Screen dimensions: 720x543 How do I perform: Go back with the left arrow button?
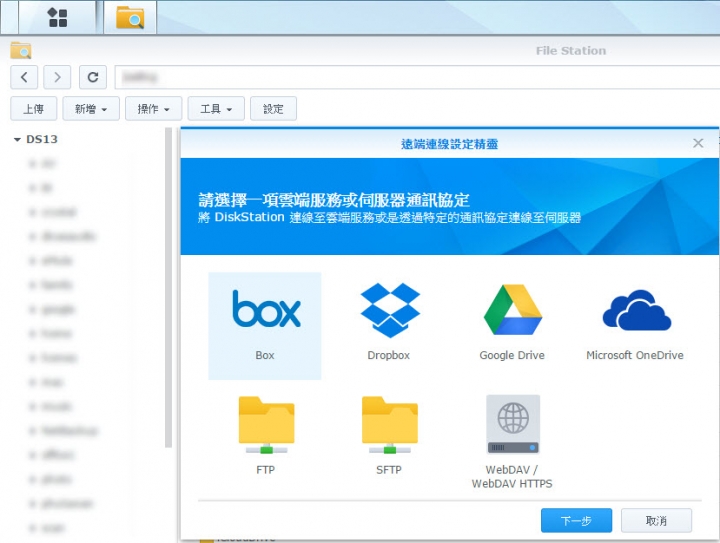tap(24, 77)
